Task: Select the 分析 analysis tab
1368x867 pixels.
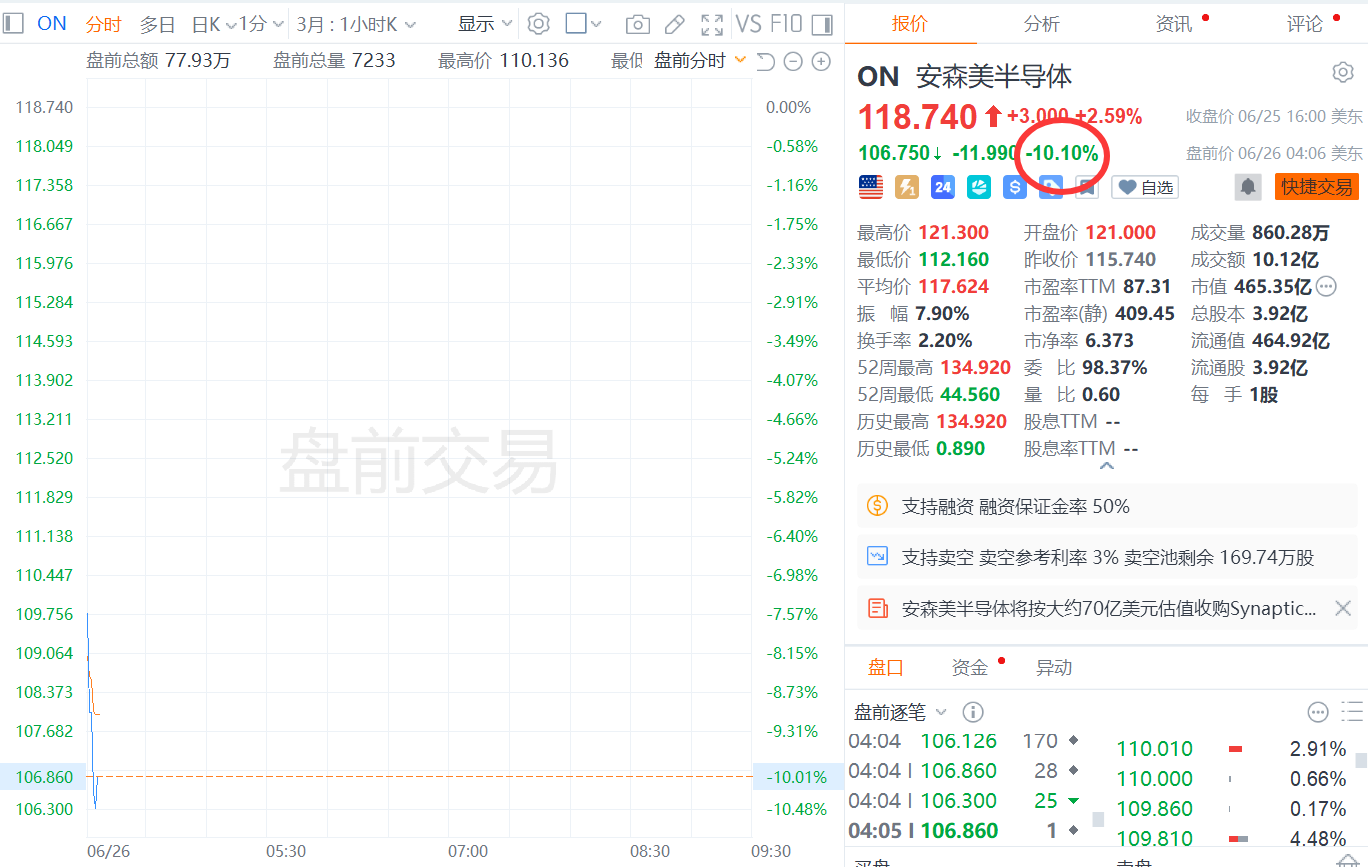Action: coord(1042,24)
